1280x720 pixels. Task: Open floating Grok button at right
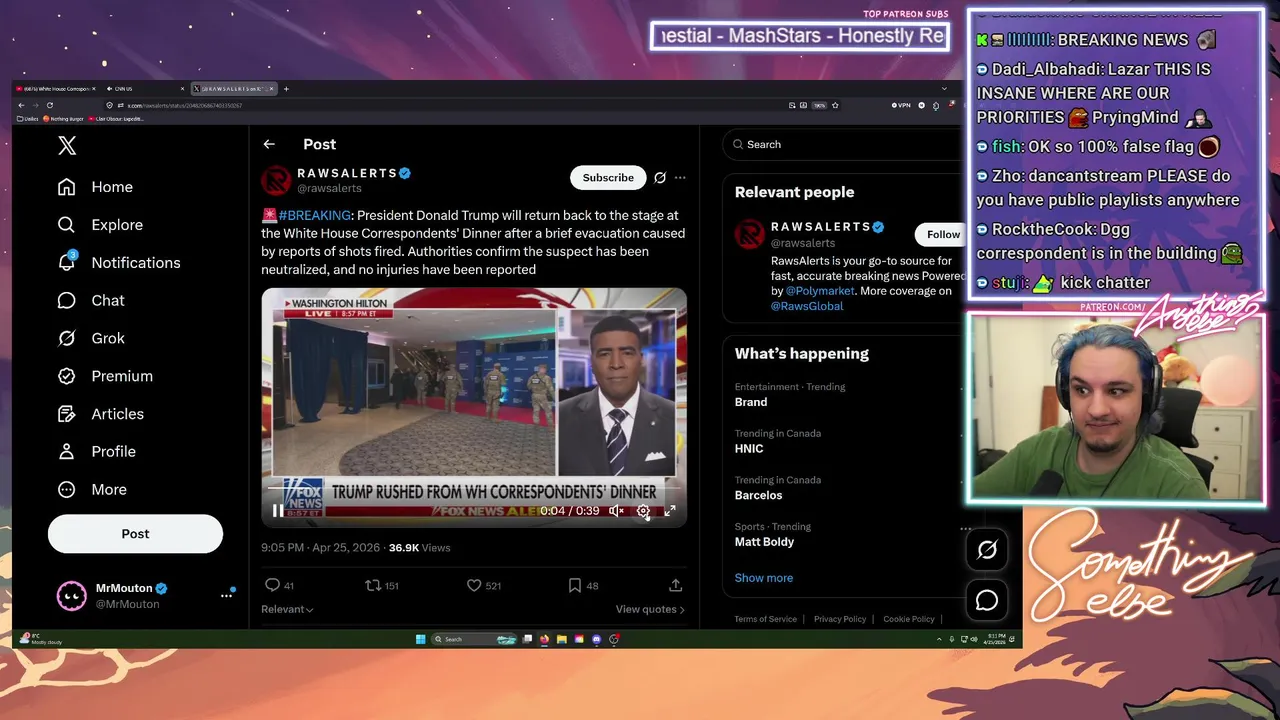click(987, 549)
